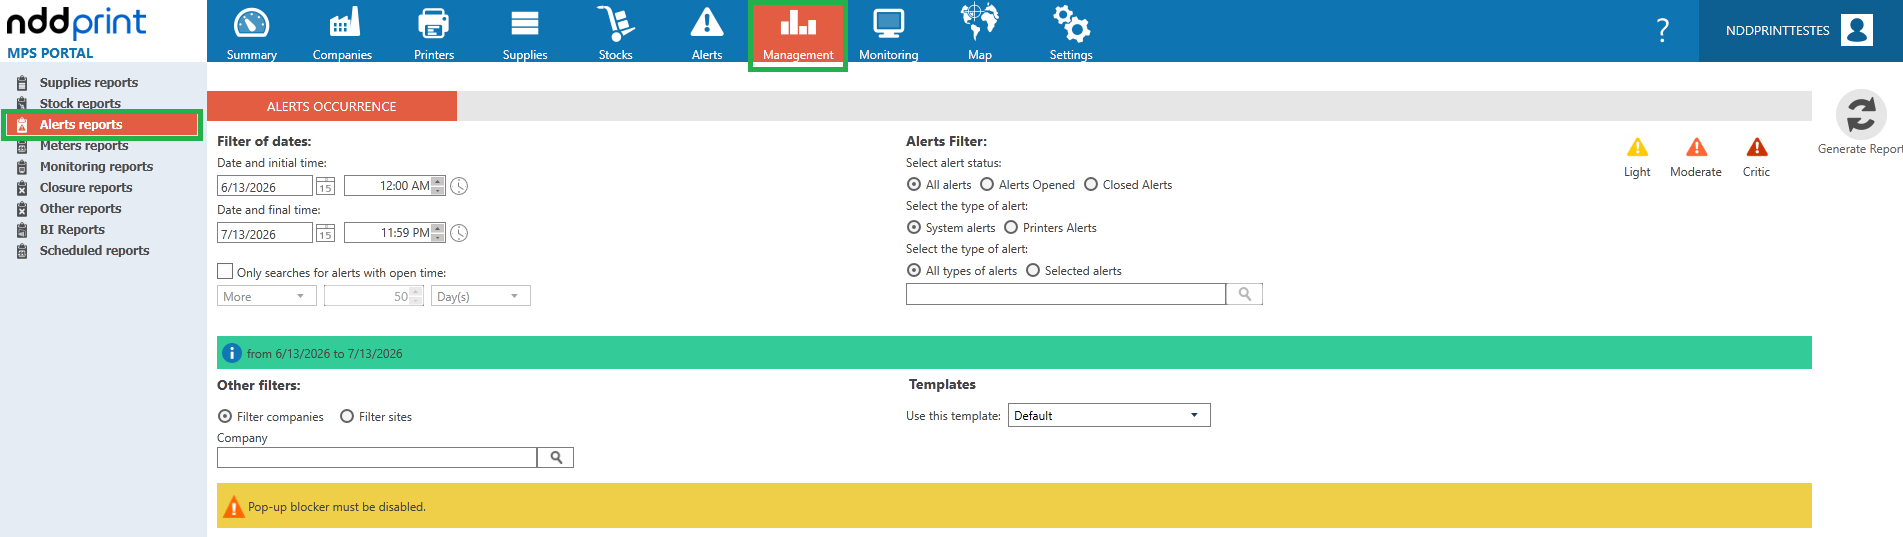Viewport: 1903px width, 537px height.
Task: Open Scheduled reports in the sidebar
Action: (x=94, y=250)
